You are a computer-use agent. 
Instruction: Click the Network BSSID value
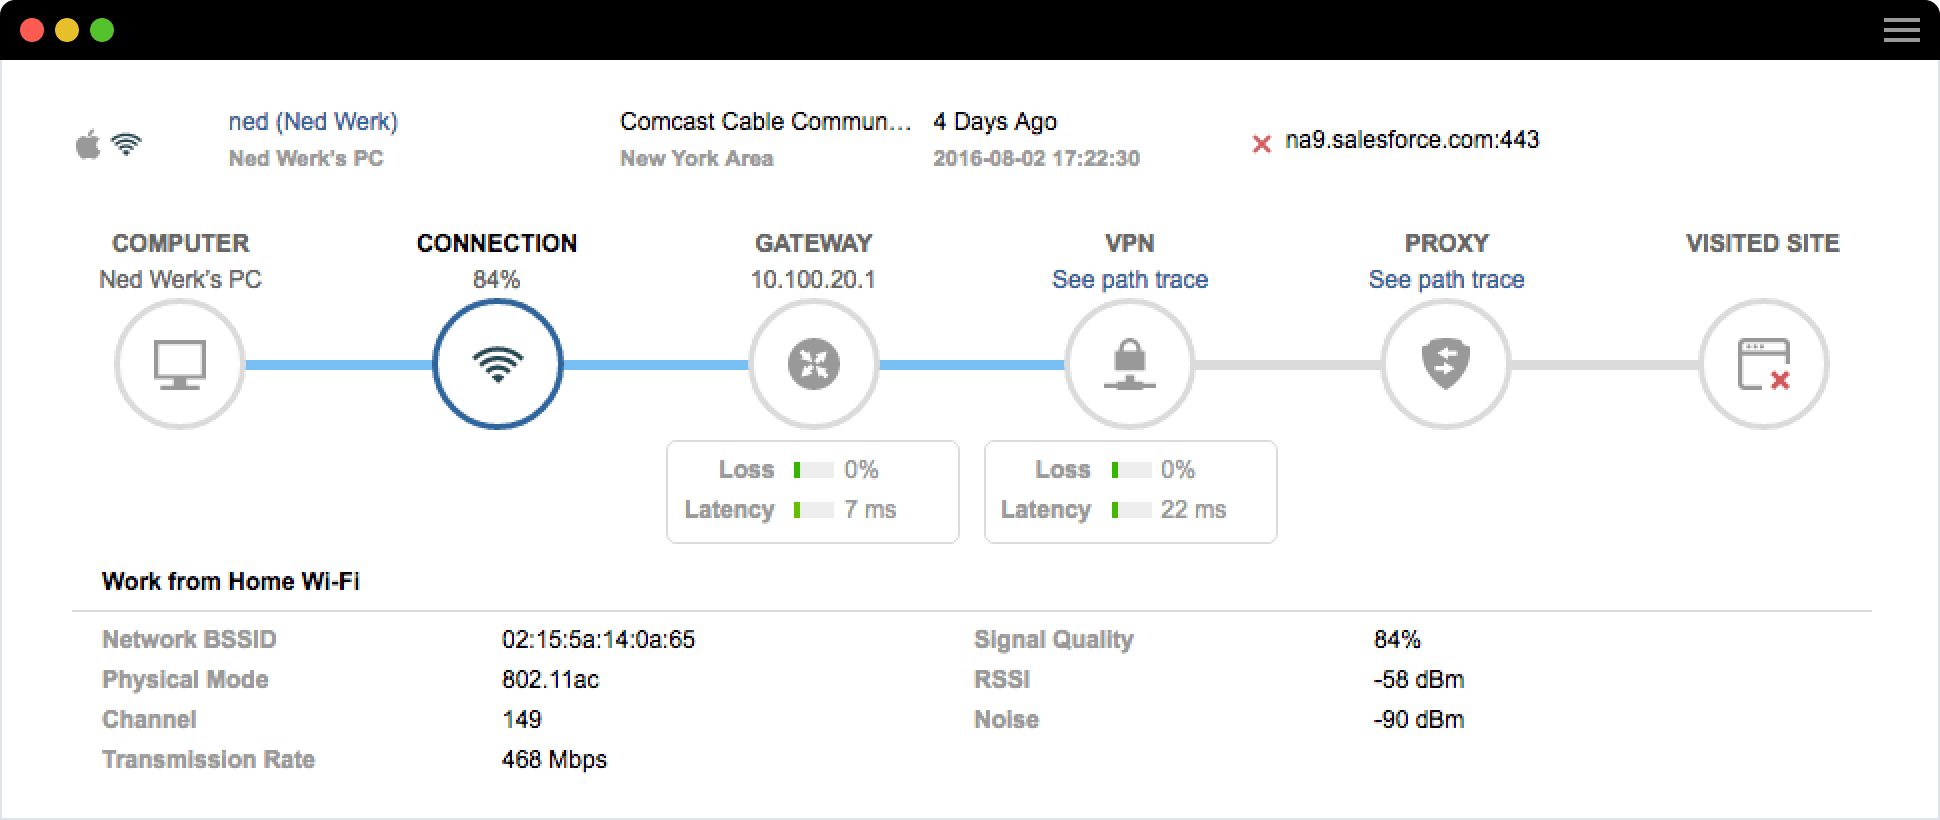coord(598,640)
